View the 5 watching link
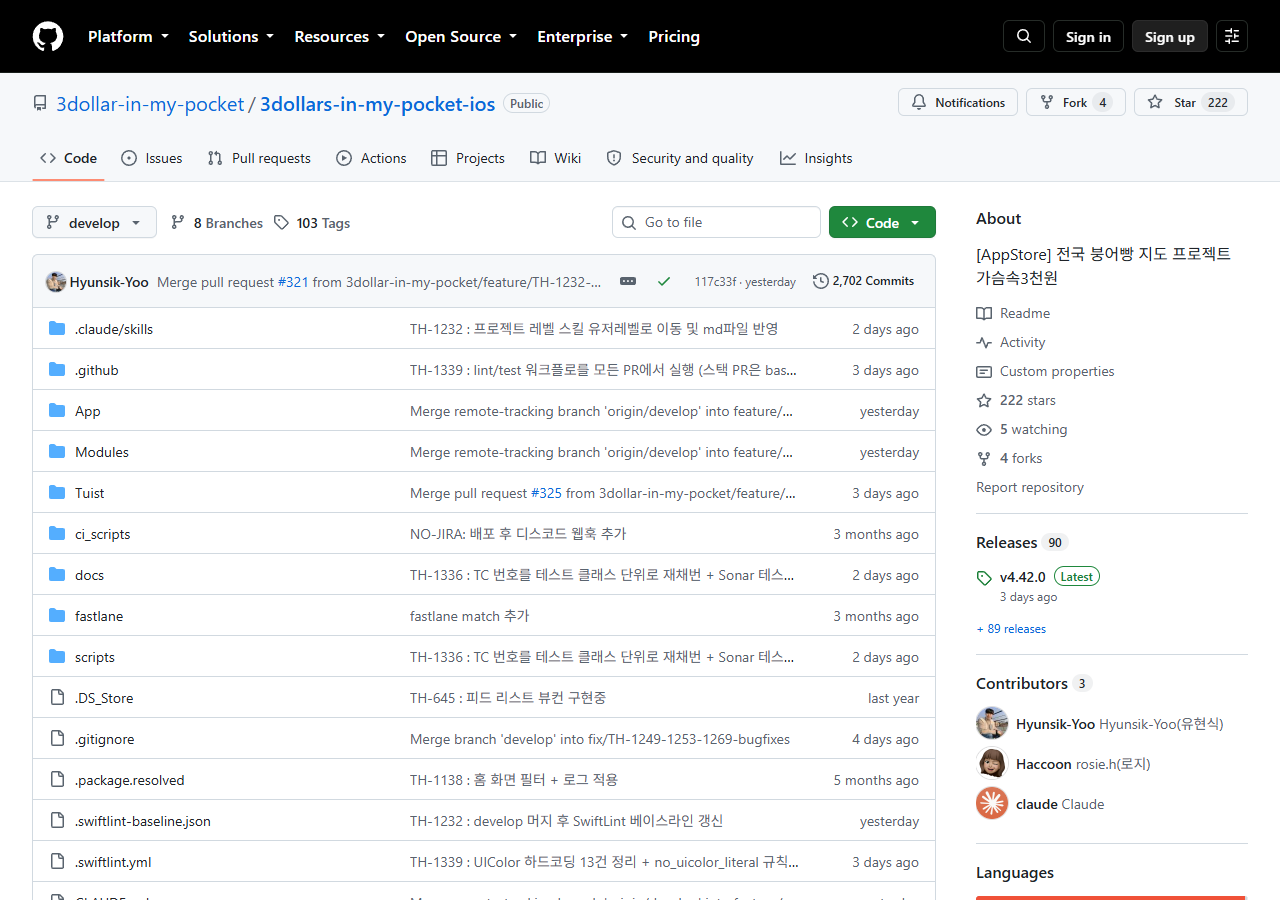 (x=1022, y=429)
